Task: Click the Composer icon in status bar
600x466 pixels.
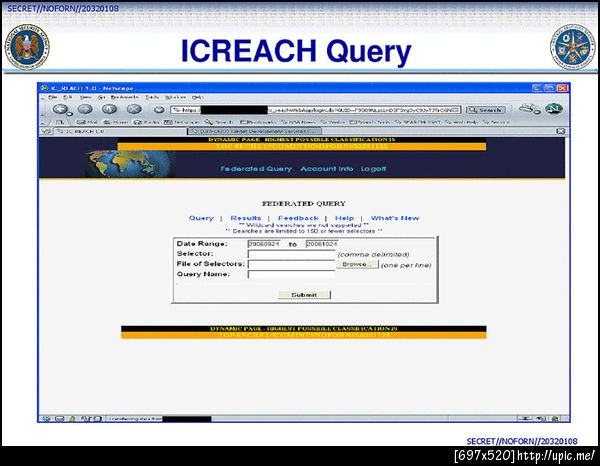Action: tap(85, 419)
